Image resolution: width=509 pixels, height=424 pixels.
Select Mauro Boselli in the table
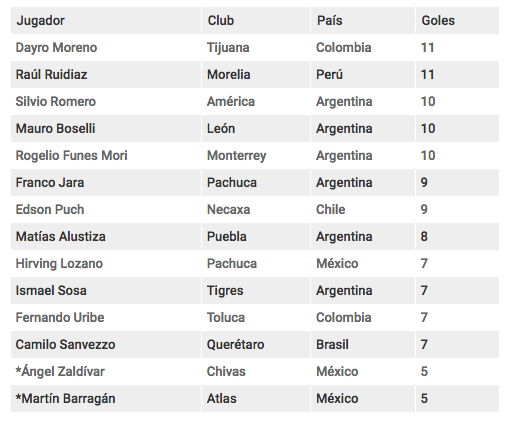55,129
